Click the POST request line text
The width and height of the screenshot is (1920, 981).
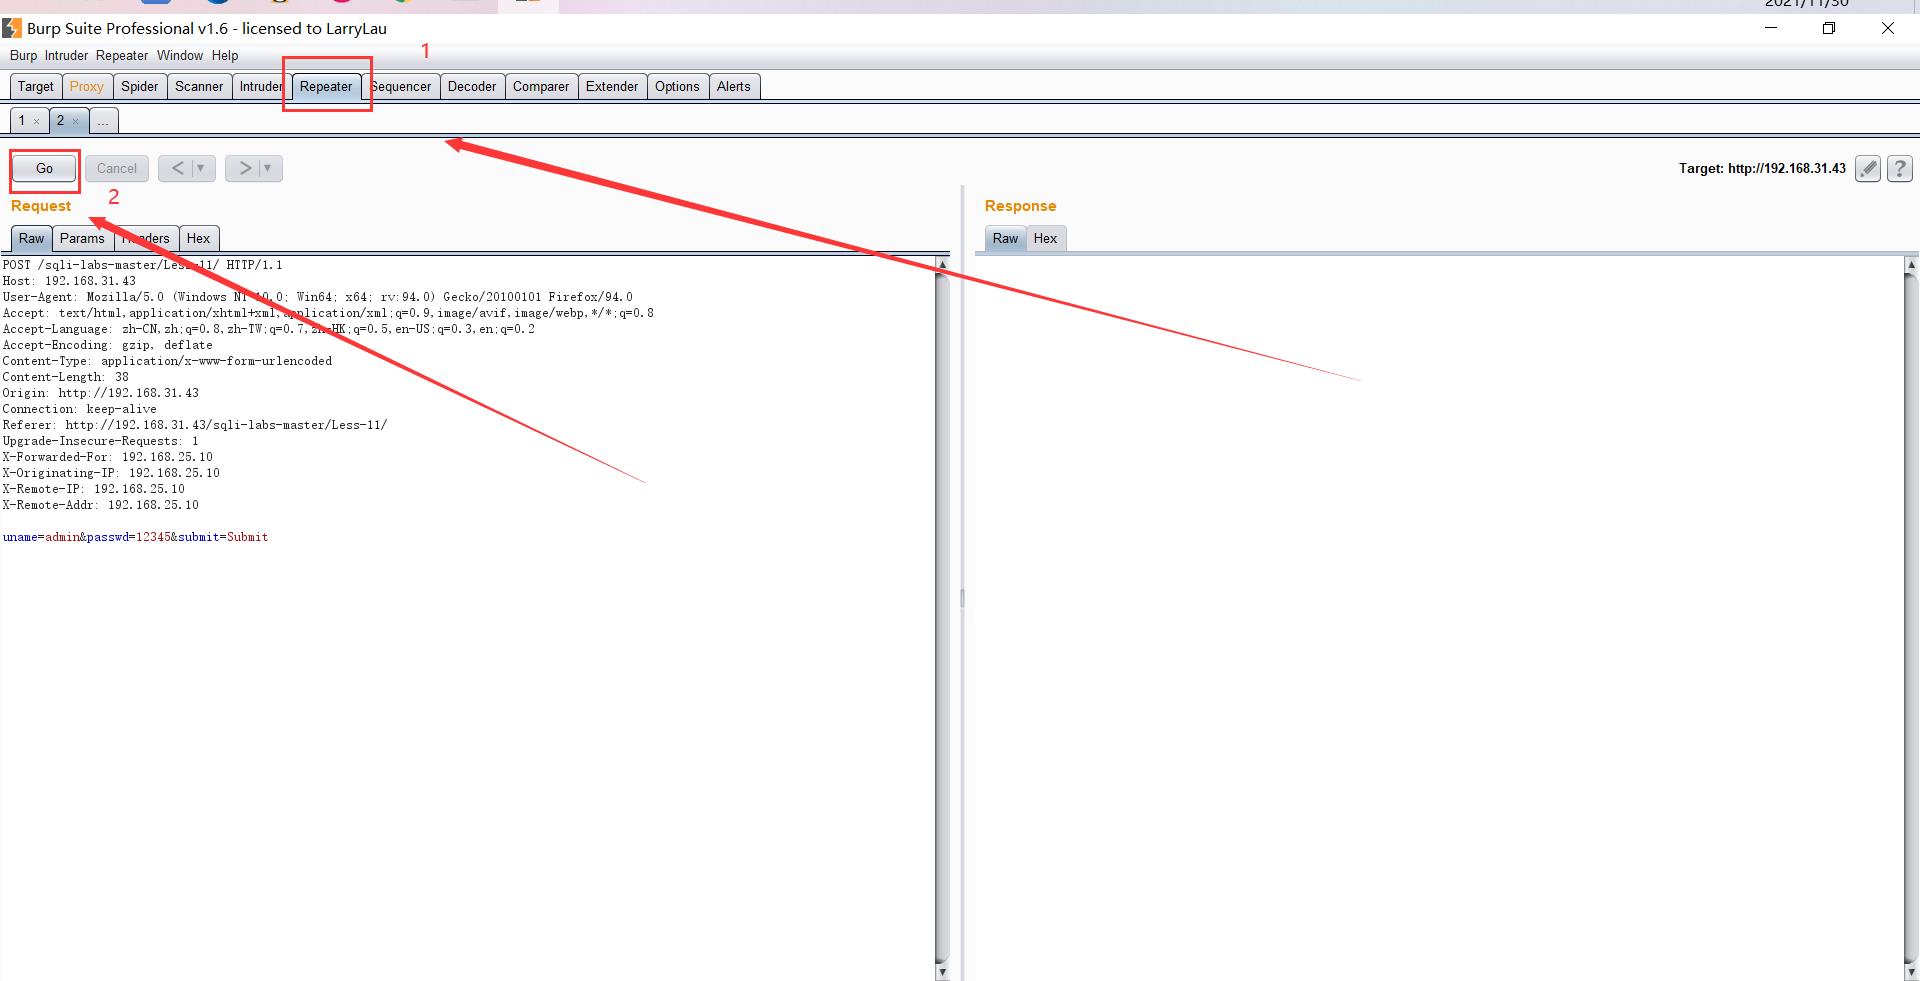point(142,265)
